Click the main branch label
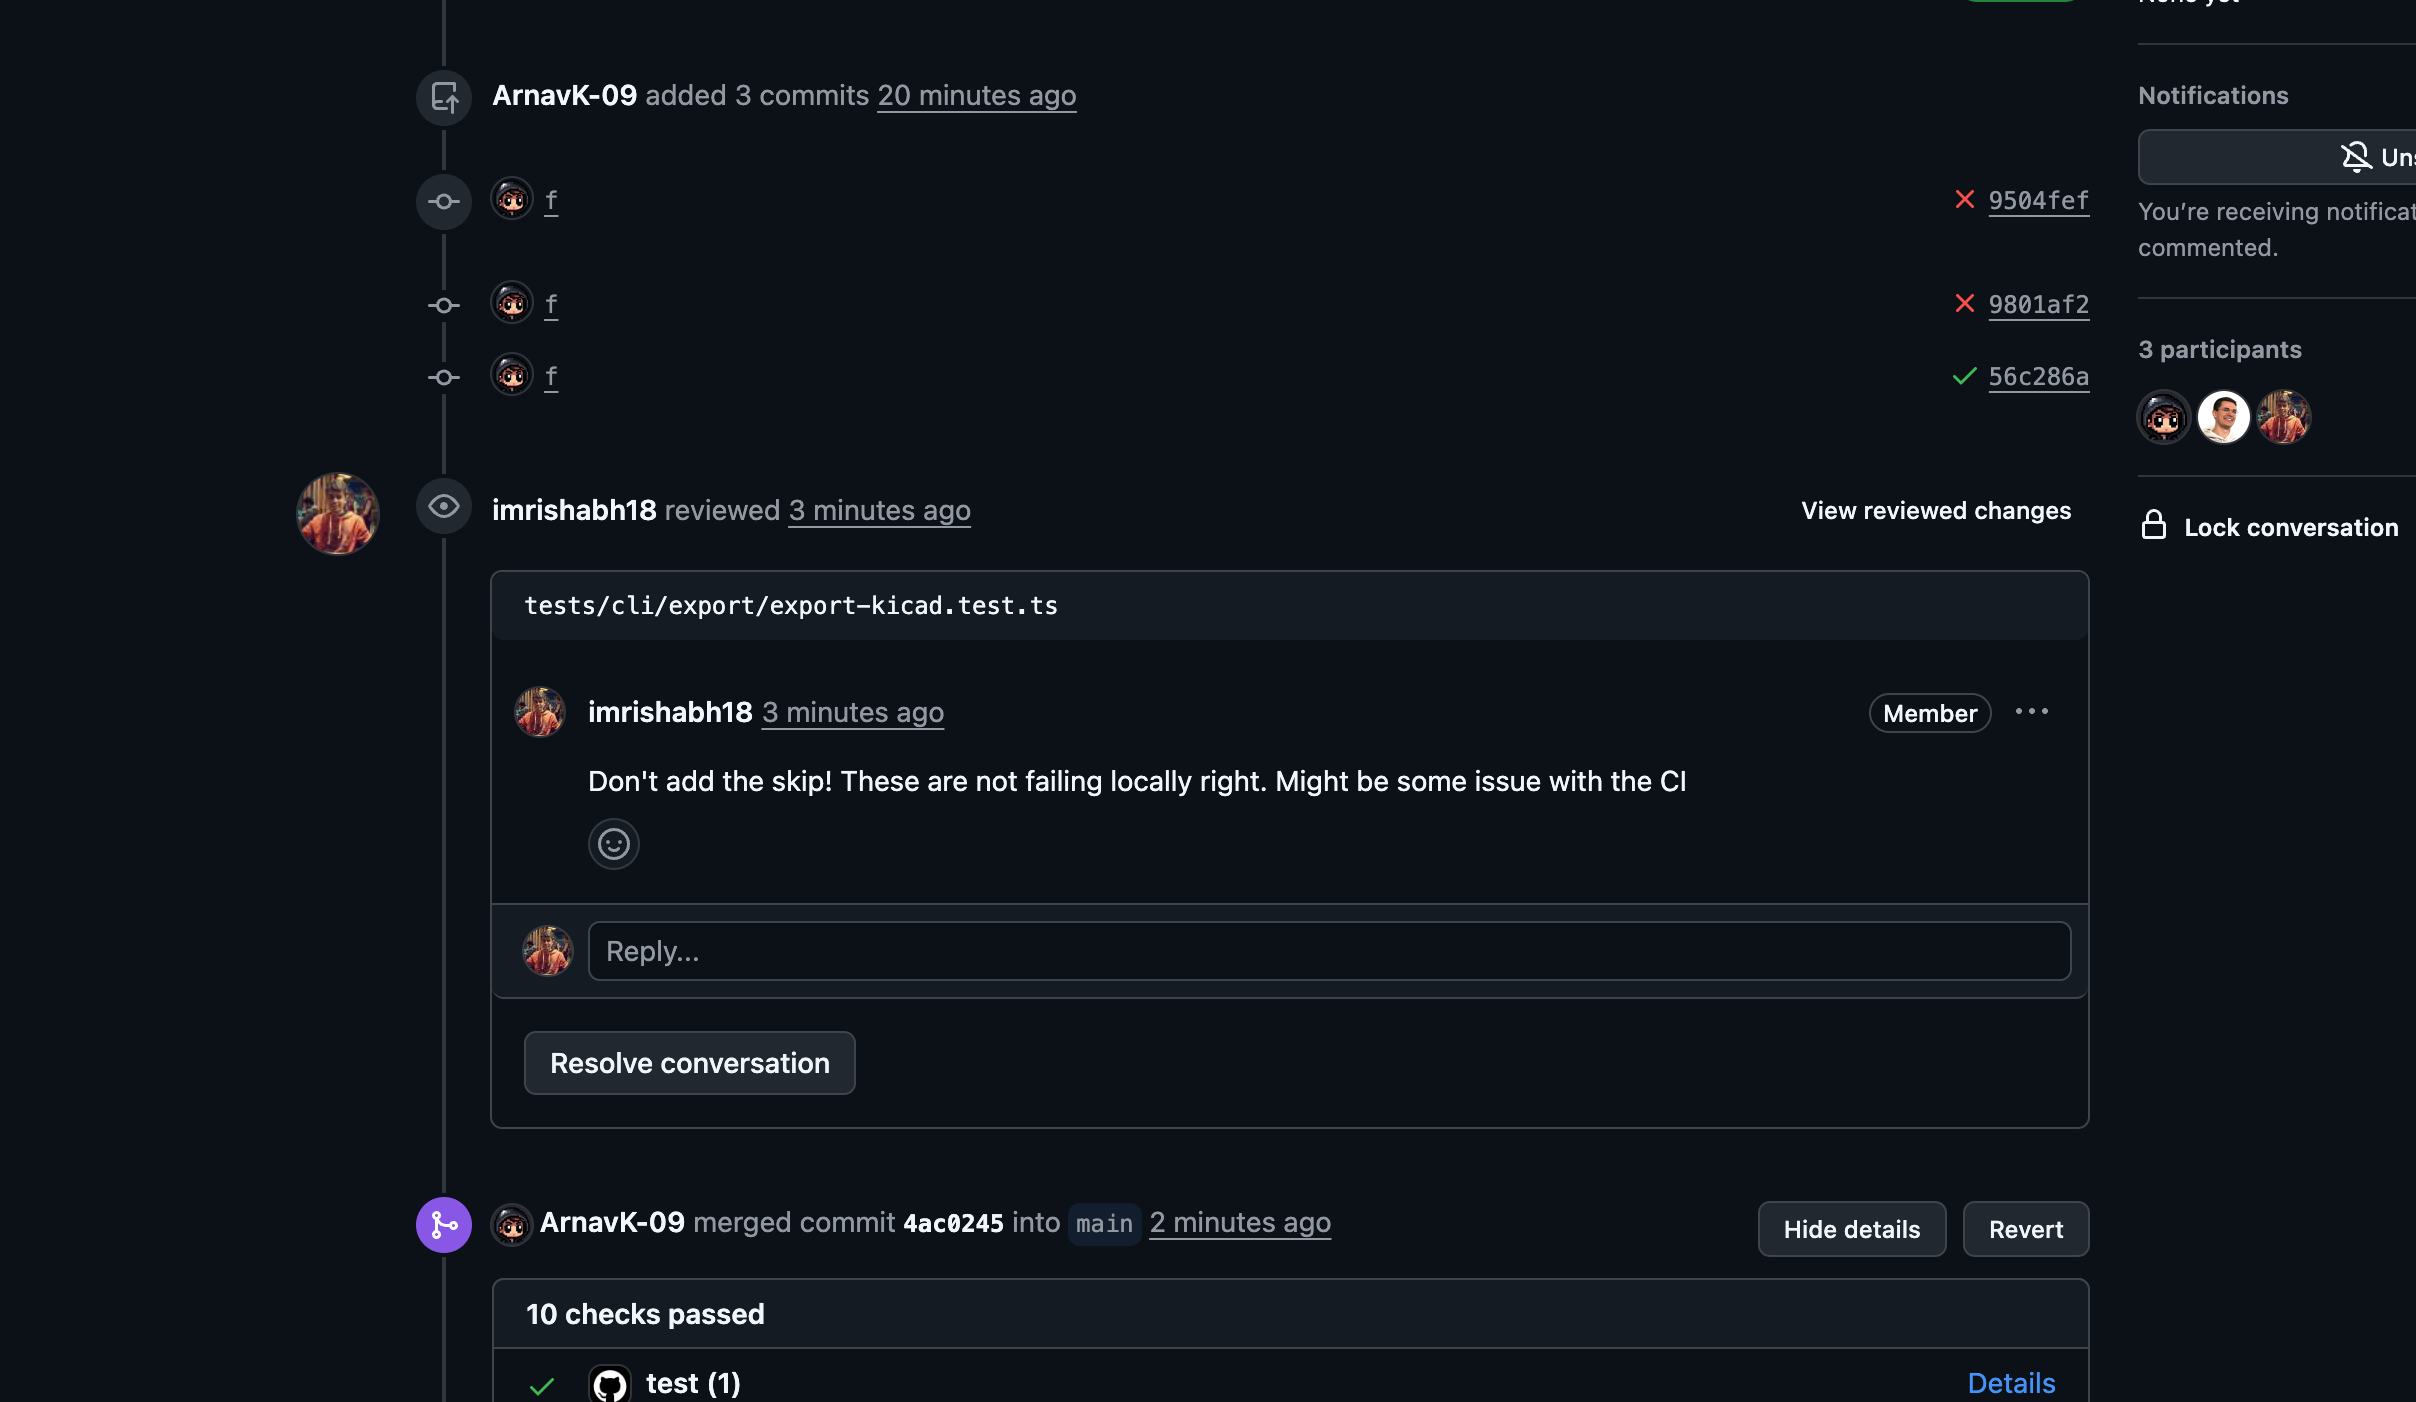The image size is (2416, 1402). tap(1104, 1223)
